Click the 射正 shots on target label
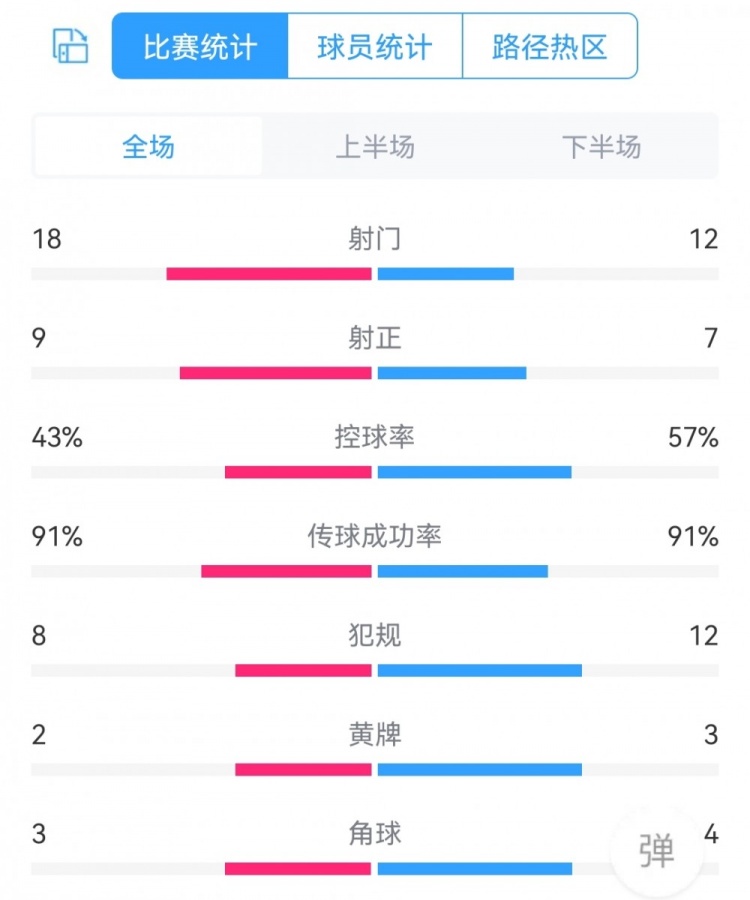 click(375, 338)
